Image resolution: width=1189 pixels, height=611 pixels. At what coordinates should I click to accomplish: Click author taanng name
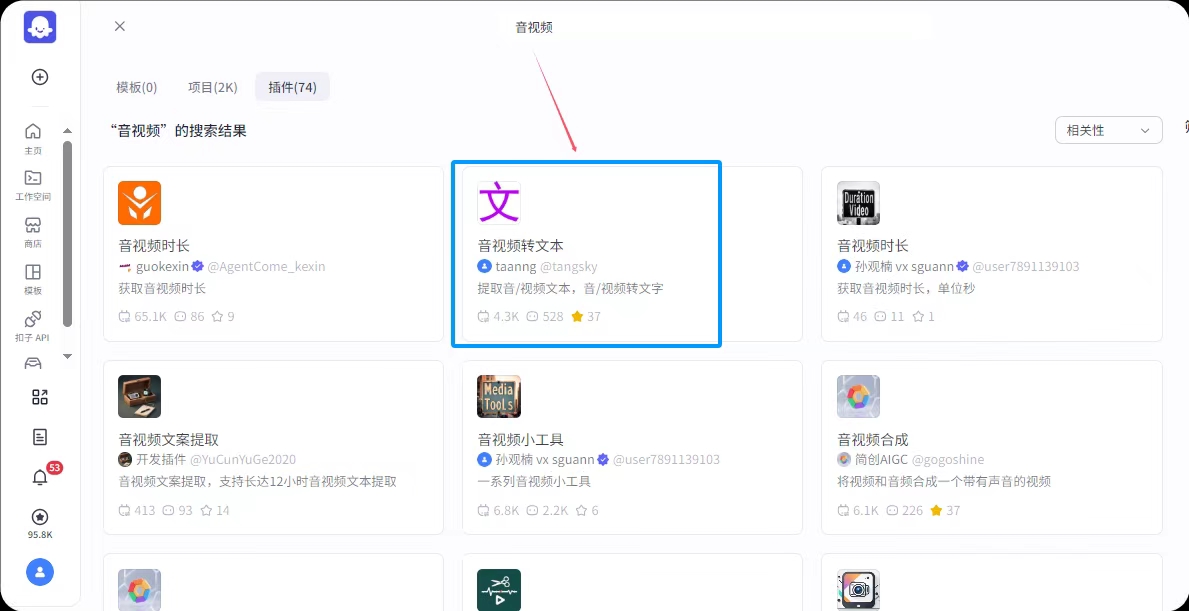point(515,266)
